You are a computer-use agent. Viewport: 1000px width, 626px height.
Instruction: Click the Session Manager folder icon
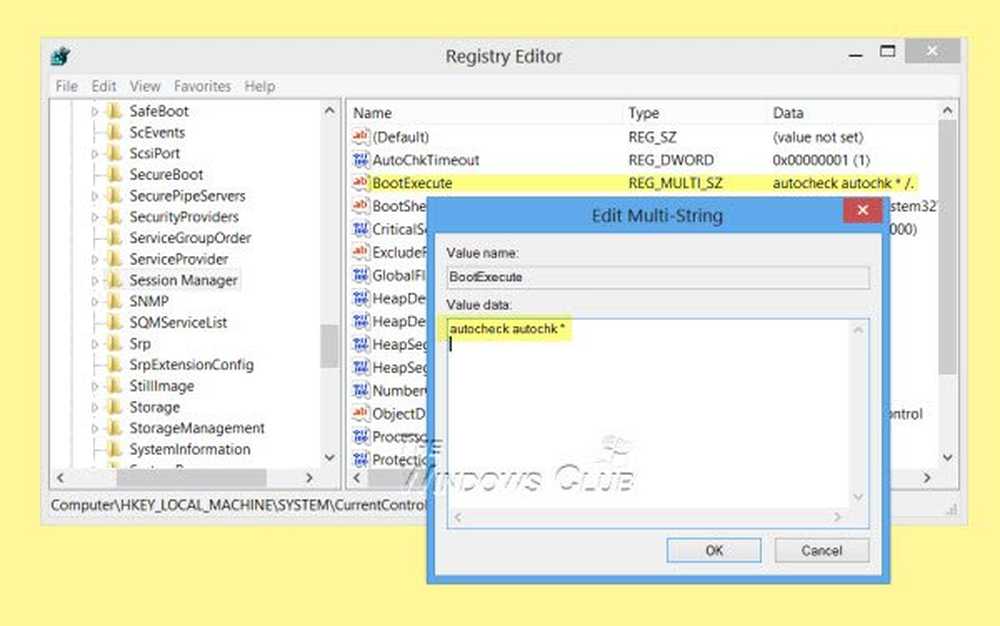(114, 280)
